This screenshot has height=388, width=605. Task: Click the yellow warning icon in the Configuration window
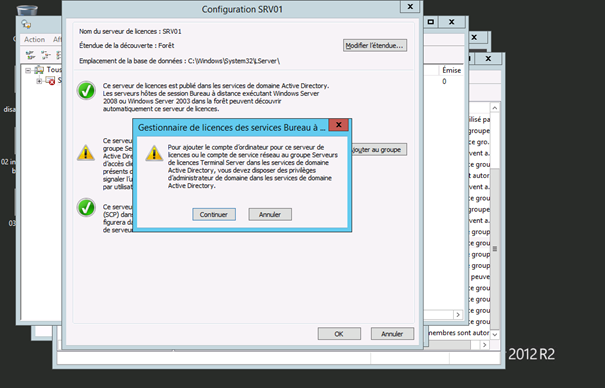pos(86,153)
